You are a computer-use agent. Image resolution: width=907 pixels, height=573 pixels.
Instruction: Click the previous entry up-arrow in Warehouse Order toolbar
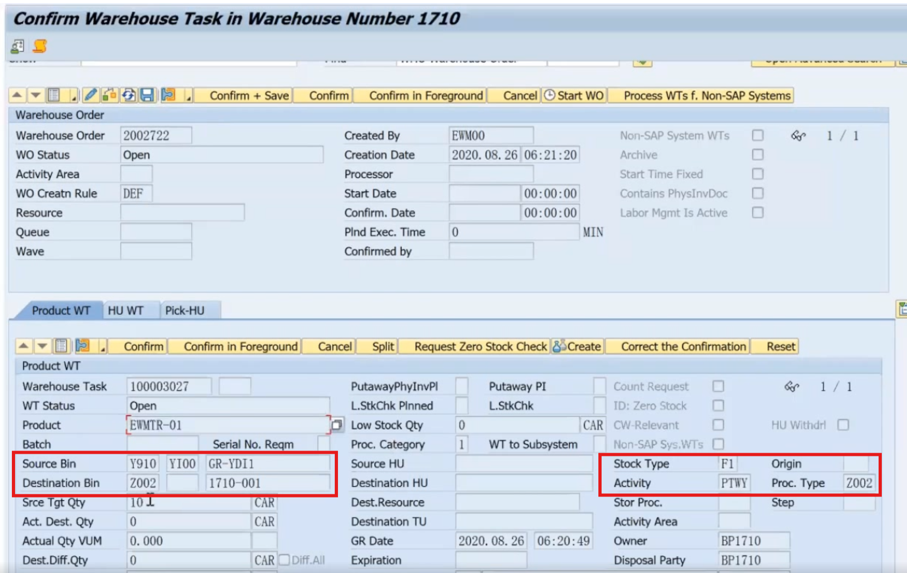pyautogui.click(x=17, y=95)
